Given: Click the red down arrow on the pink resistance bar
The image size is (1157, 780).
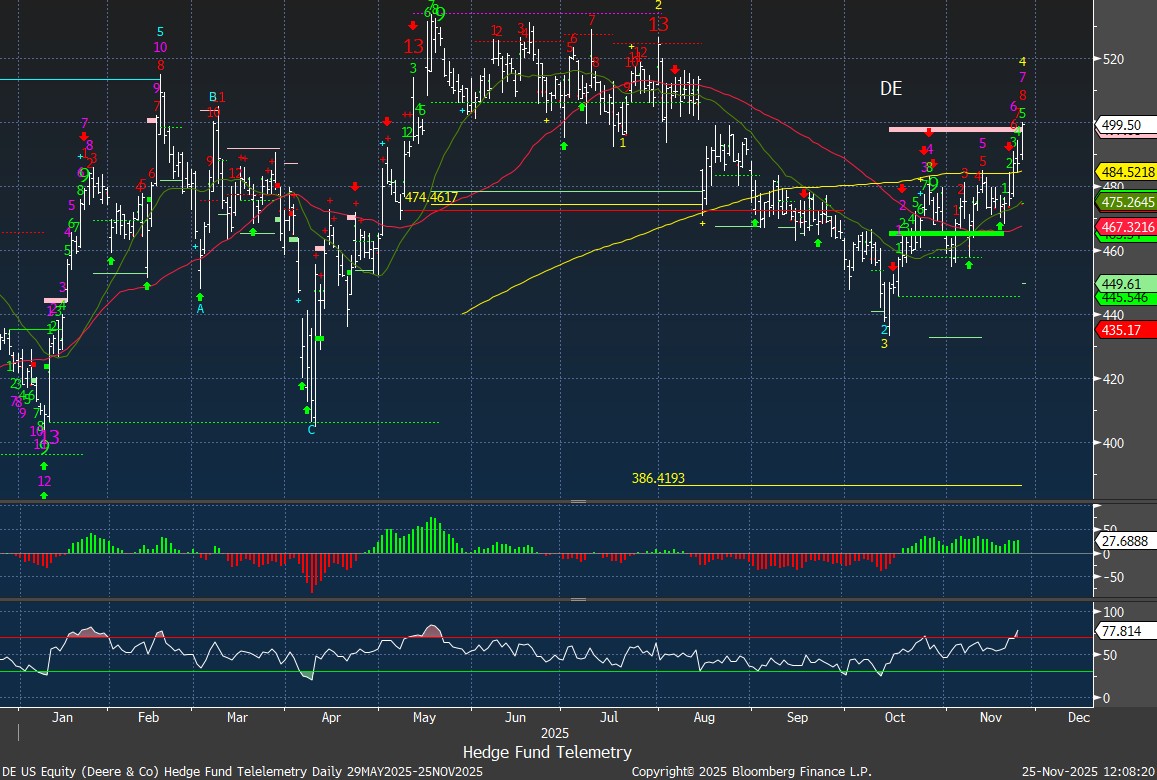Looking at the screenshot, I should 929,132.
